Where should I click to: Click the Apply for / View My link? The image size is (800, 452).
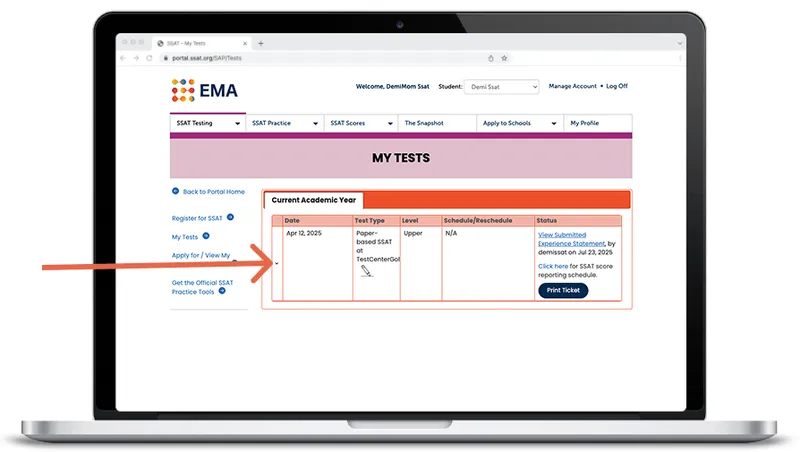point(201,255)
